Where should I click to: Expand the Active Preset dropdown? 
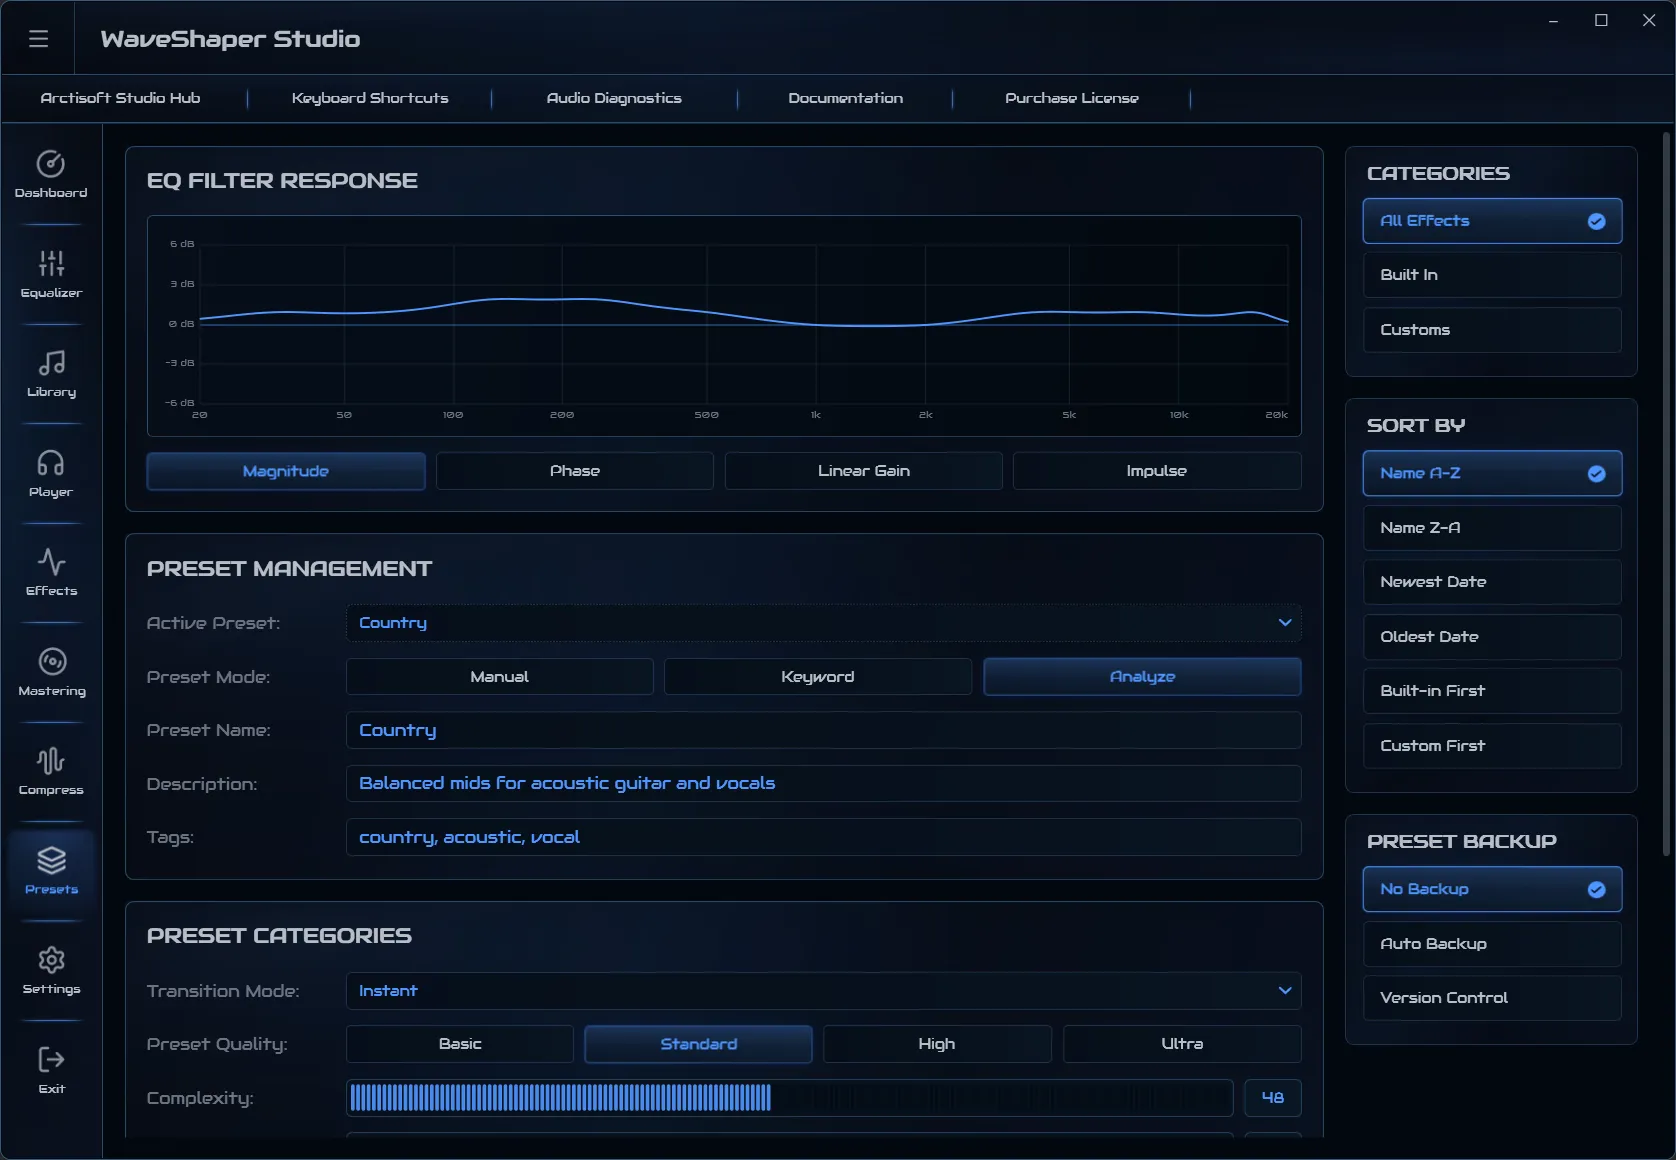[824, 623]
